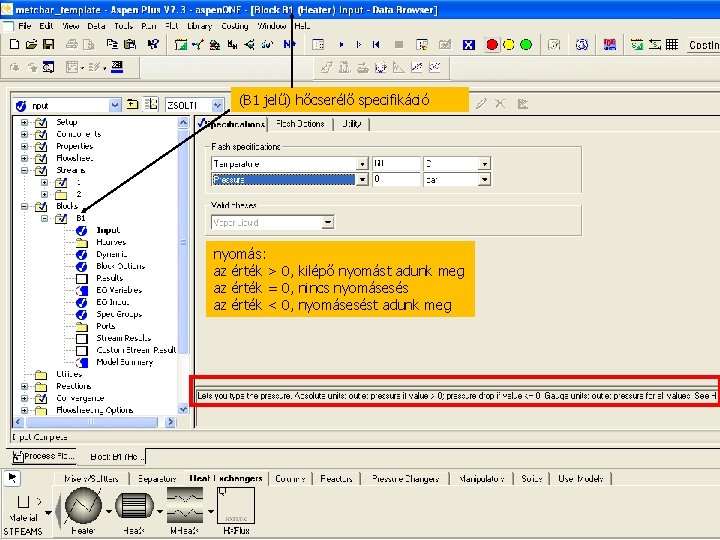Click the grid table icon in toolbar
Image resolution: width=720 pixels, height=540 pixels.
[x=672, y=45]
